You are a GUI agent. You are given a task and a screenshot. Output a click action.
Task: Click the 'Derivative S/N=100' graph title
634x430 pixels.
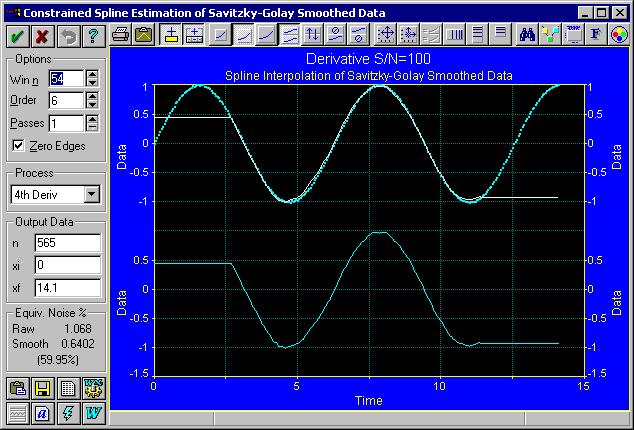click(x=368, y=59)
